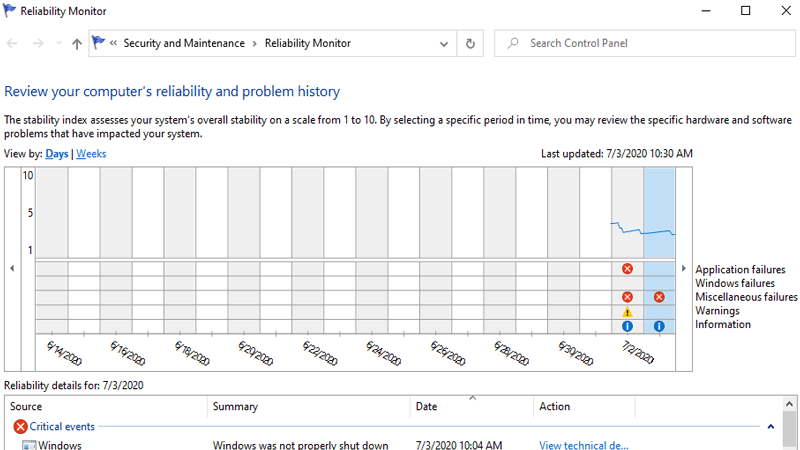
Task: Open View technical details link
Action: click(584, 445)
